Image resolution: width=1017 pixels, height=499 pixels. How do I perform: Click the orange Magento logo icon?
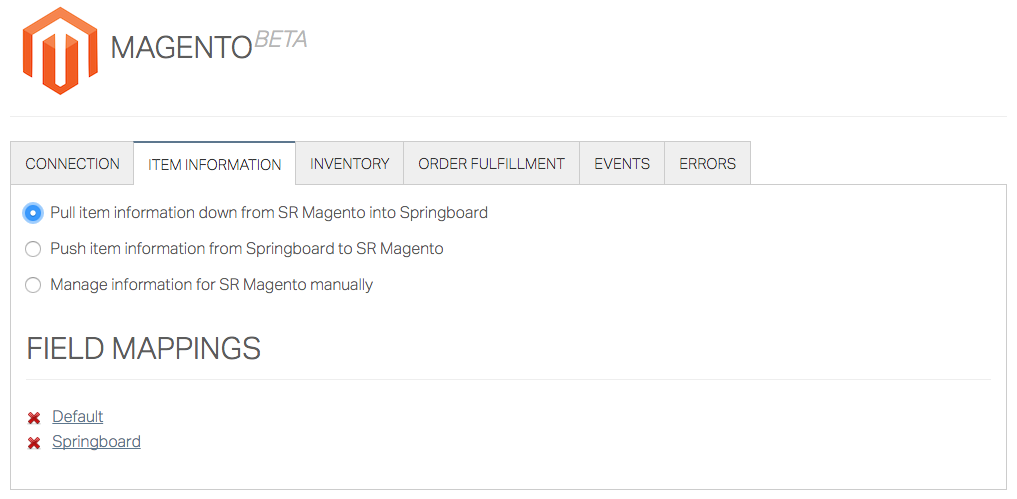click(x=60, y=51)
